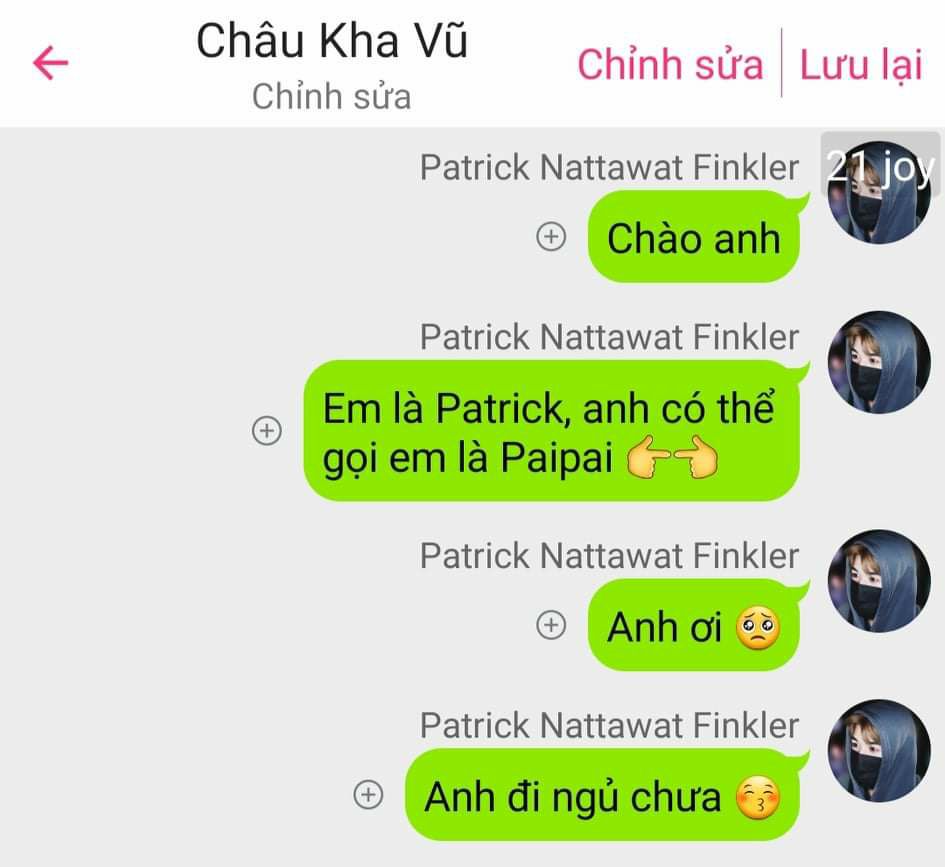Tap the "21 joy" watermark label
The width and height of the screenshot is (945, 867).
point(881,166)
